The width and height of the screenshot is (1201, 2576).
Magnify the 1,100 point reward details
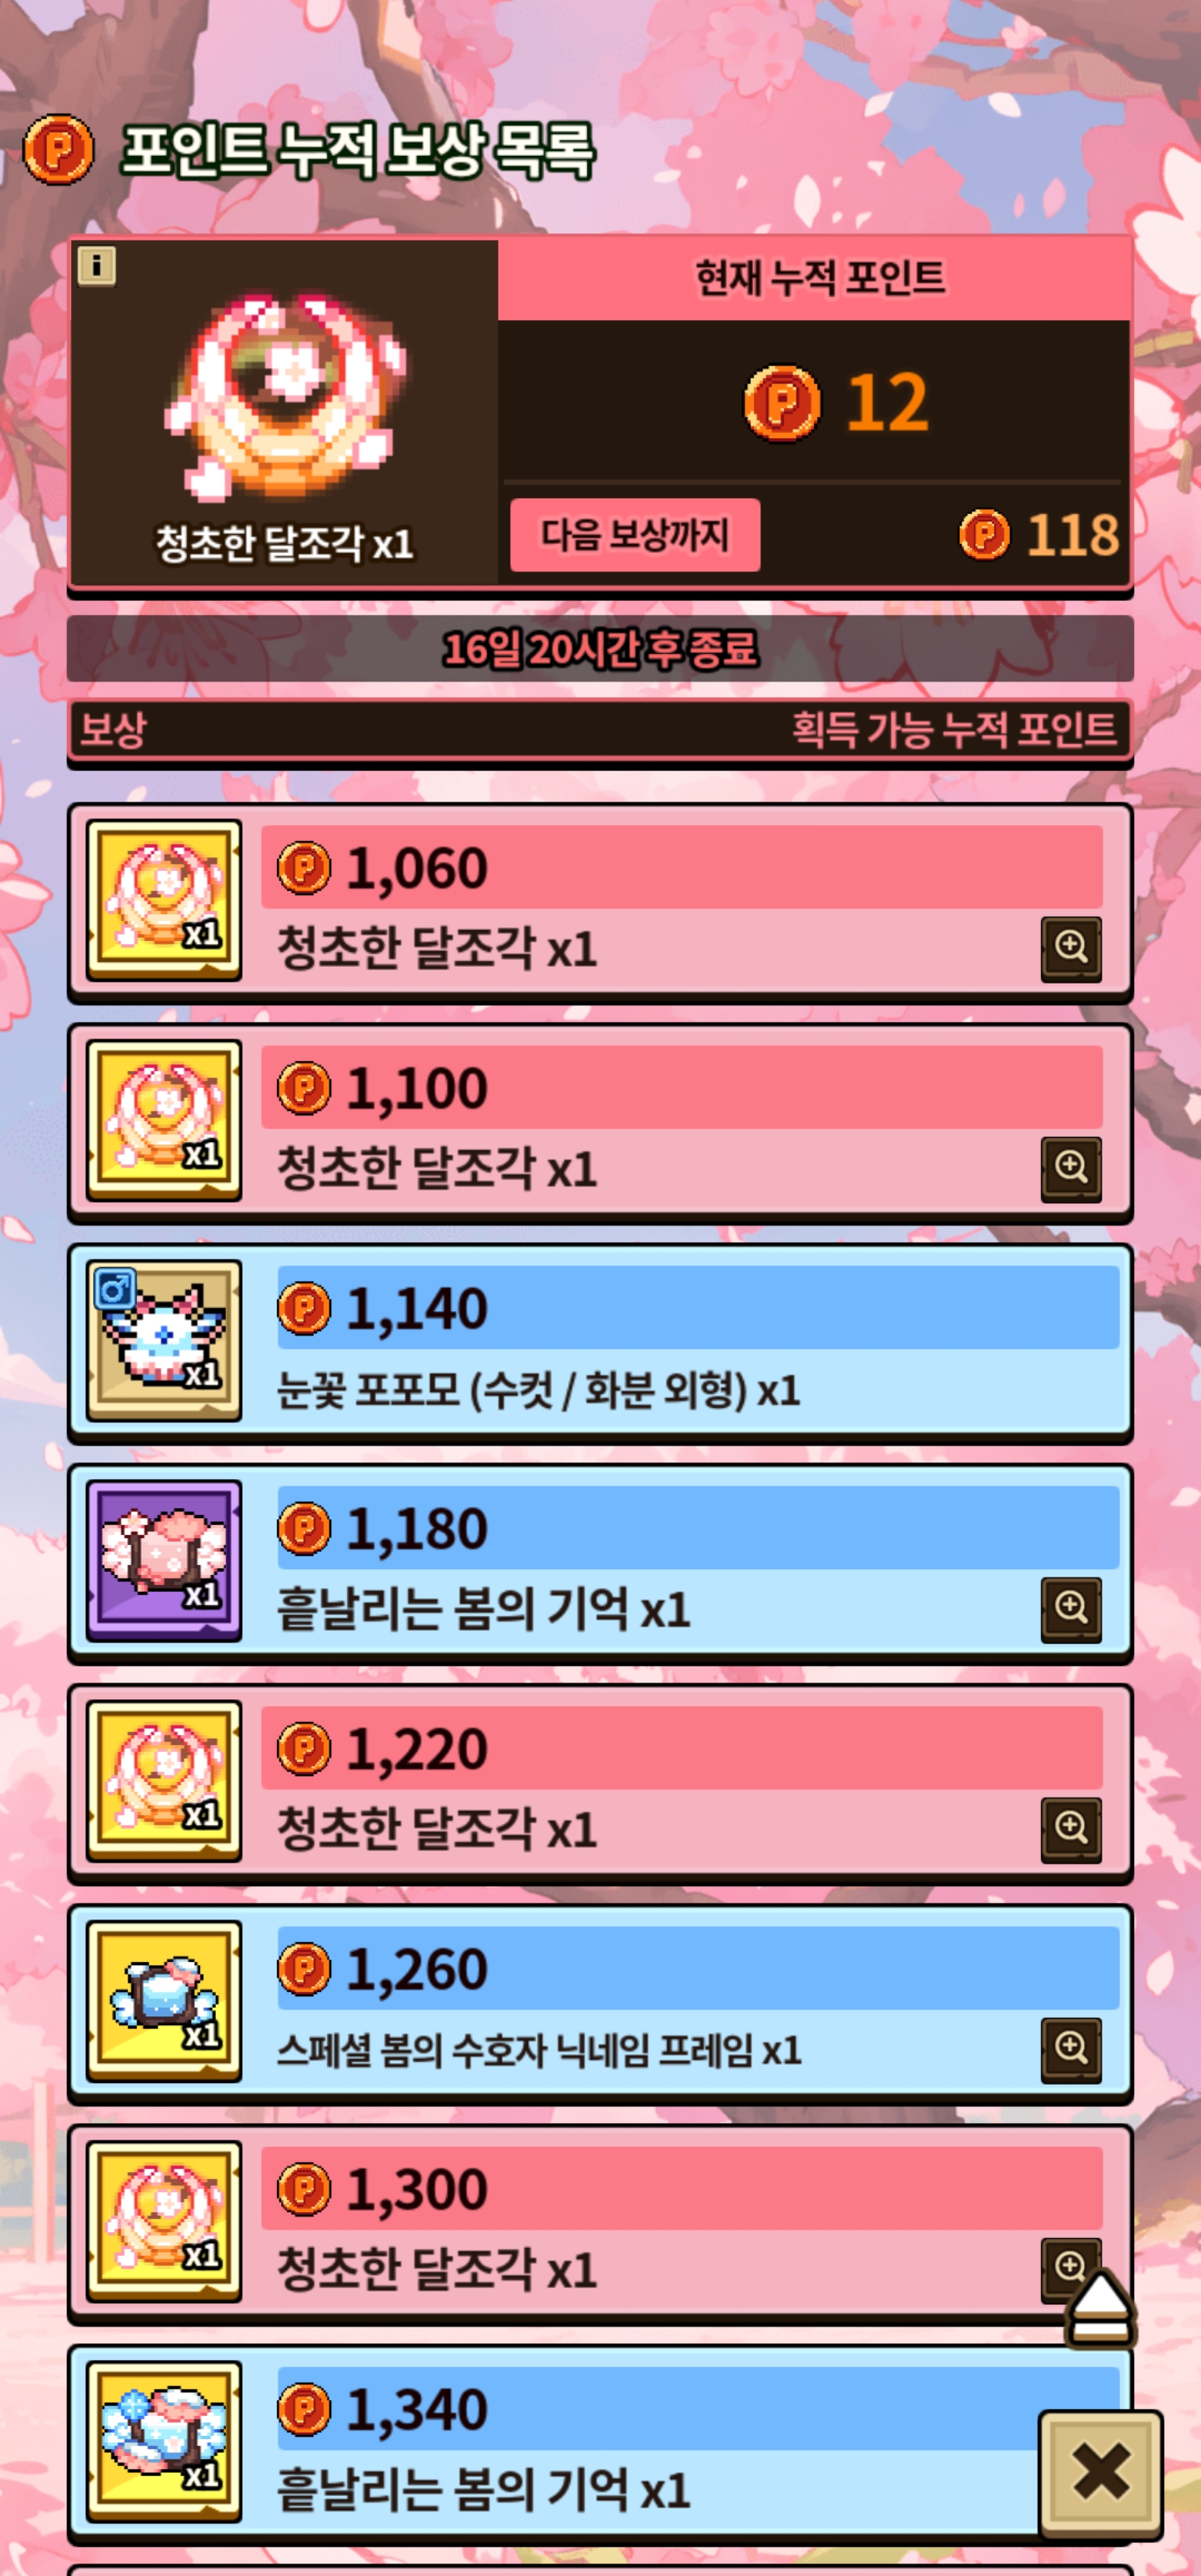pos(1071,1169)
